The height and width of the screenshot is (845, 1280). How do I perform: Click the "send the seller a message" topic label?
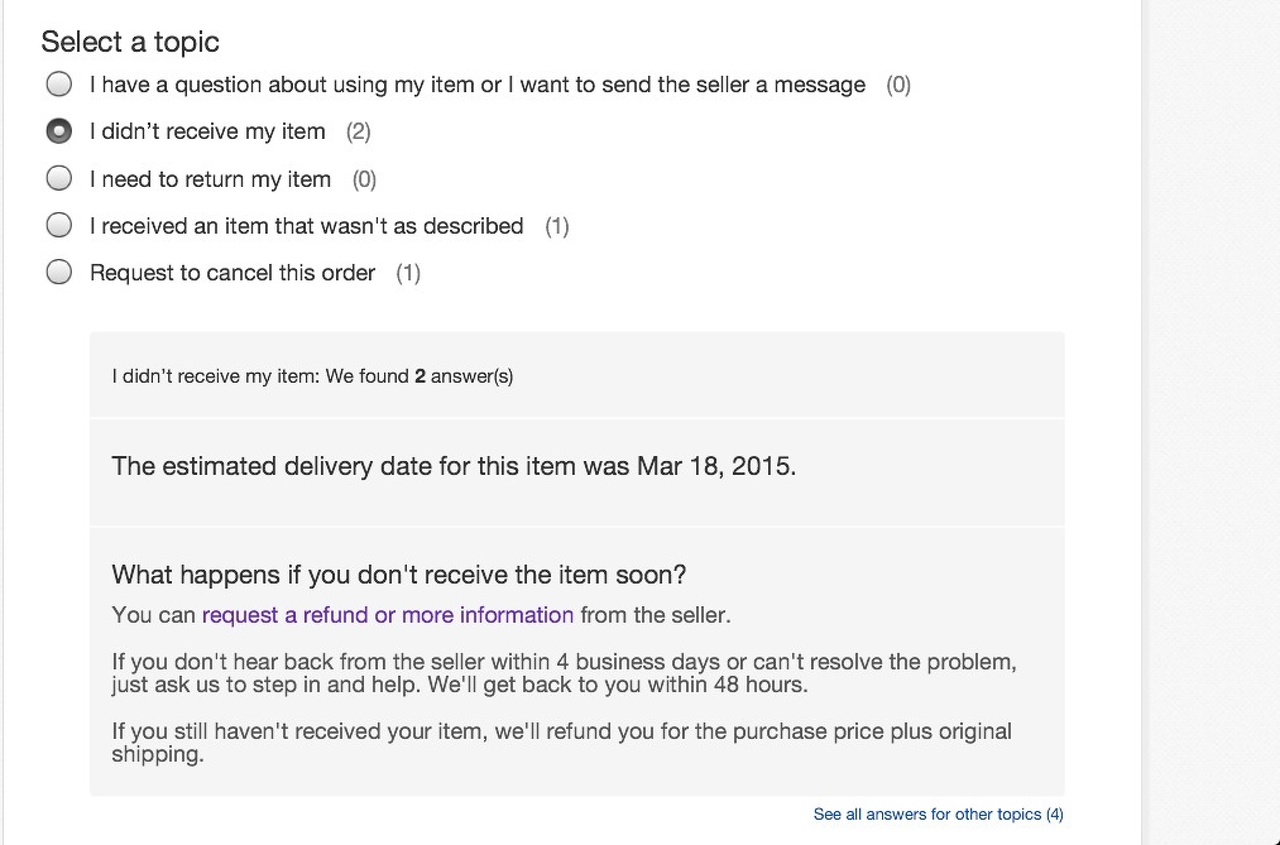(x=477, y=85)
